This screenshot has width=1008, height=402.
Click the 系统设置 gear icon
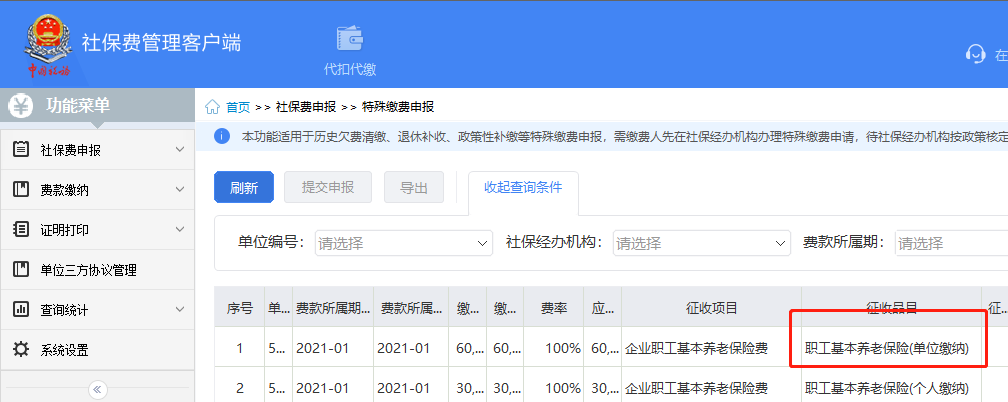pos(20,350)
